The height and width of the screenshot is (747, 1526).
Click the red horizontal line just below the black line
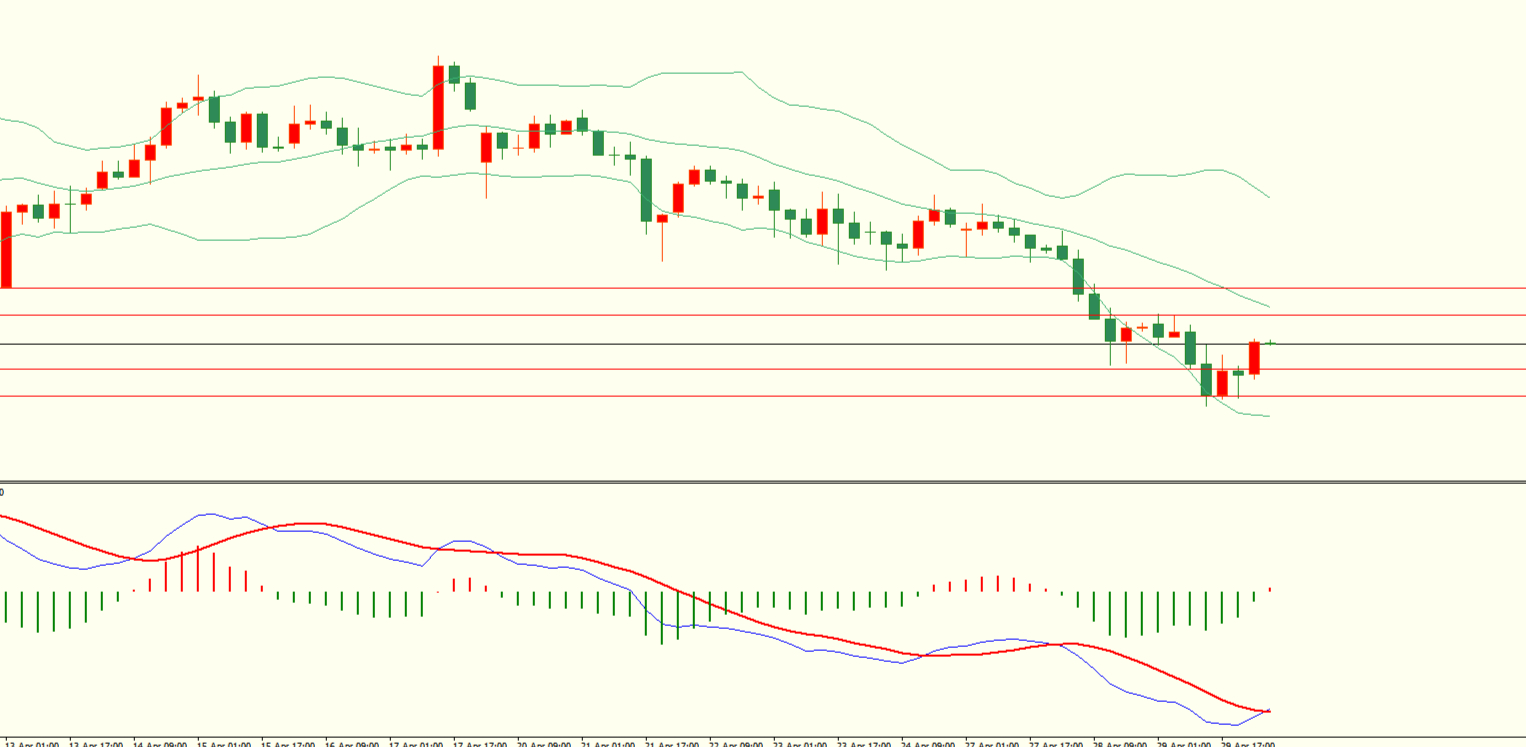point(700,369)
